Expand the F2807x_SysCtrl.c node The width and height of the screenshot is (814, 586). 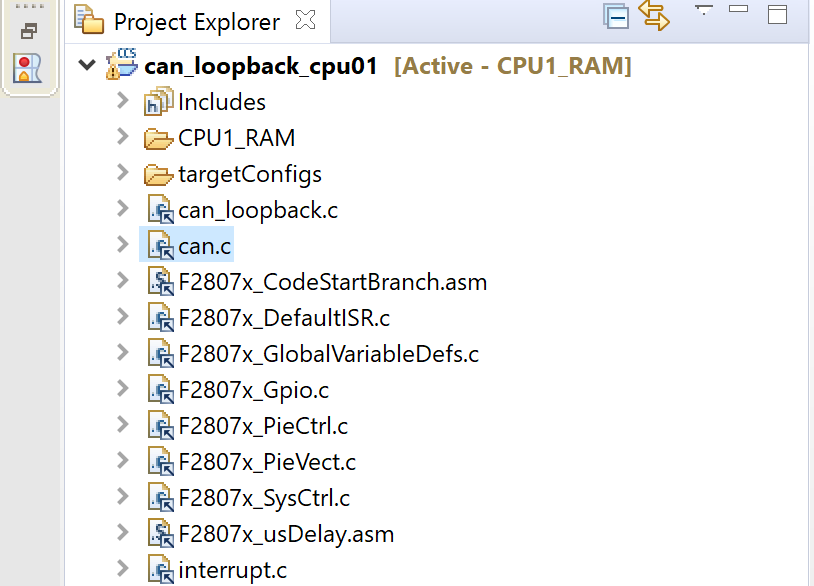click(122, 497)
